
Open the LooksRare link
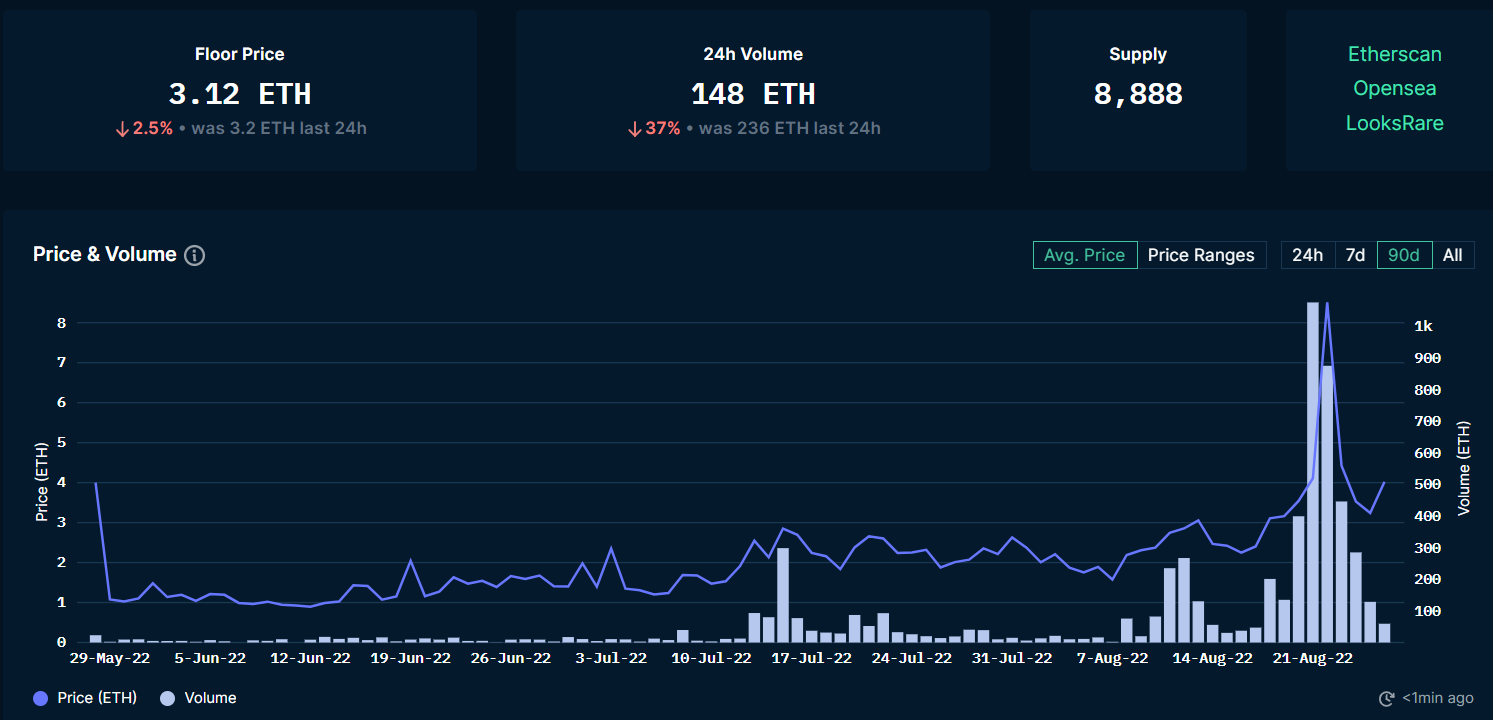(1394, 123)
